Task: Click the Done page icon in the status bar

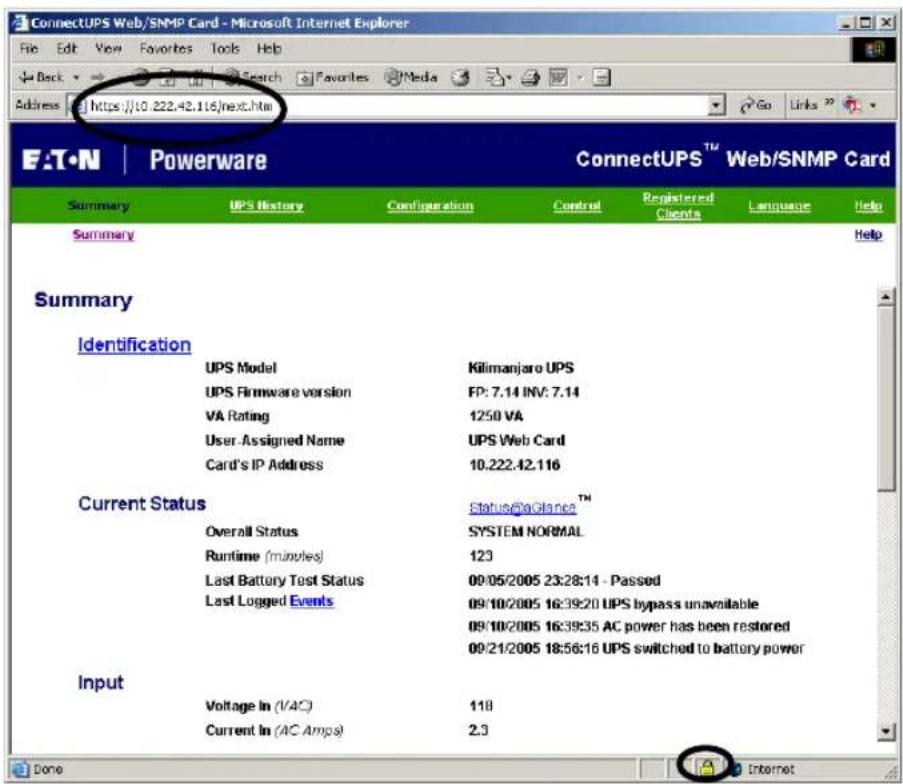Action: pos(20,769)
